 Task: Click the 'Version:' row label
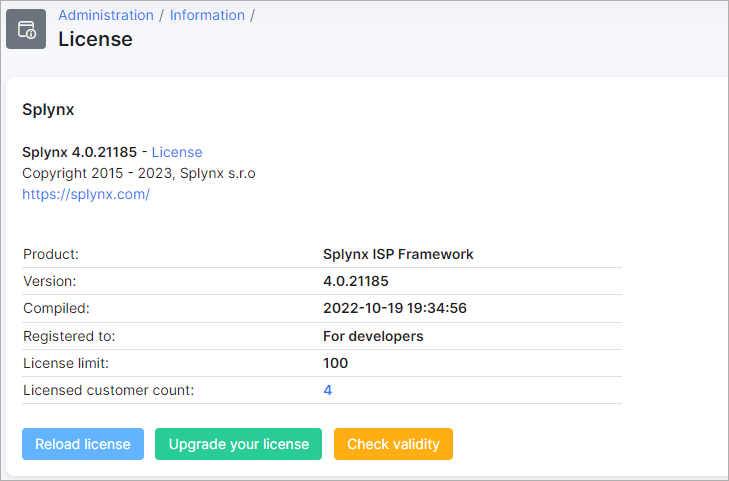pos(49,281)
